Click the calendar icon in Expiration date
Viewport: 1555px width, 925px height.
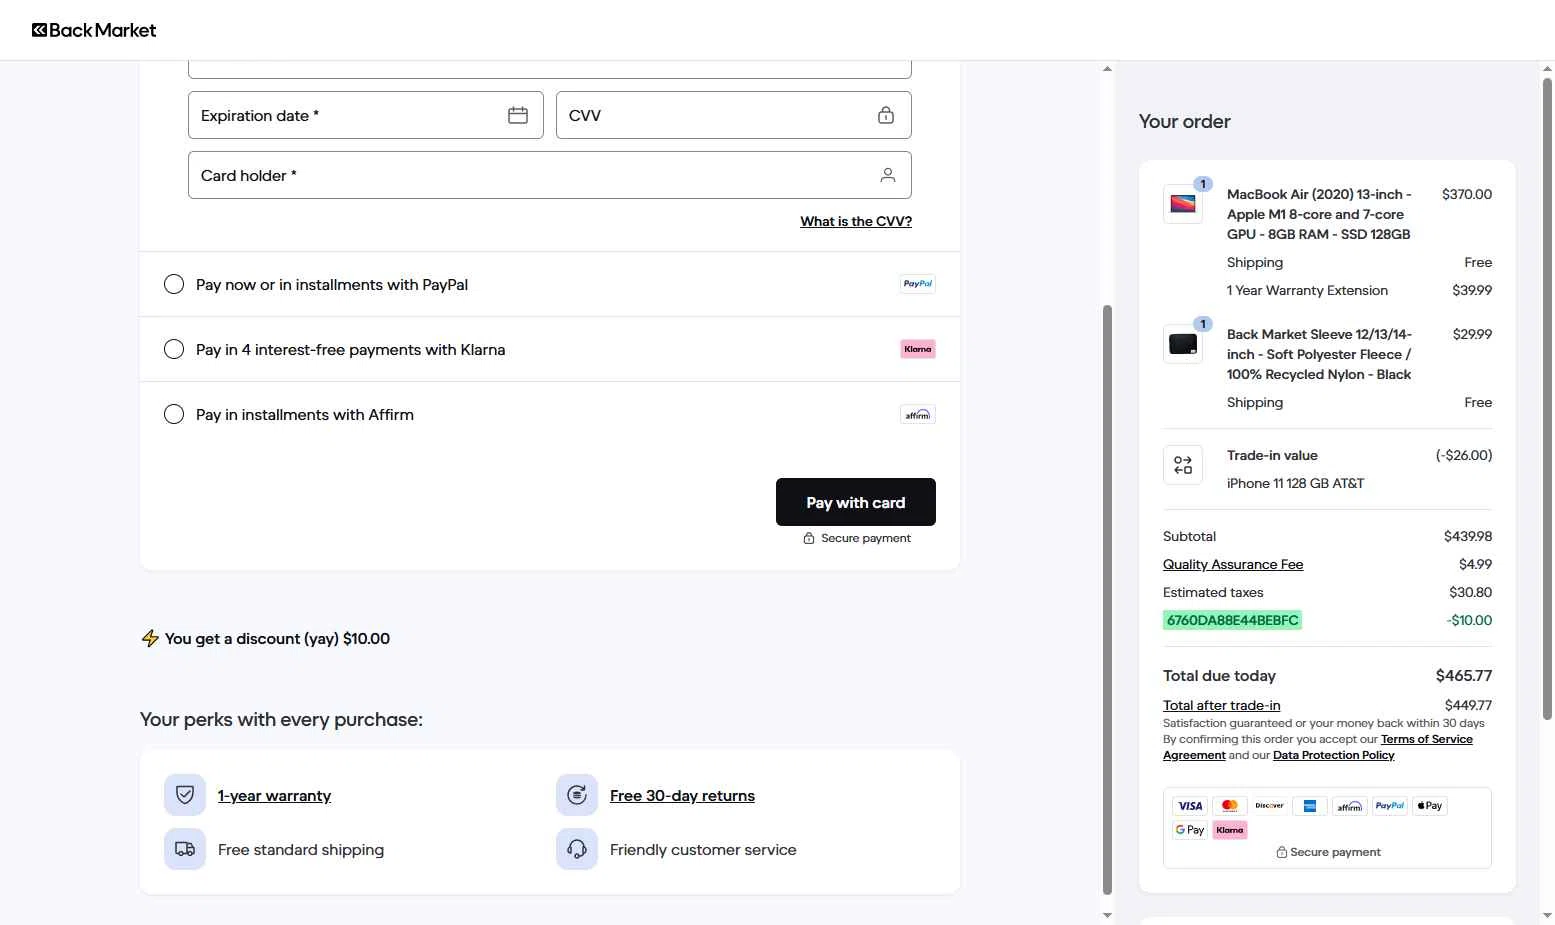518,115
